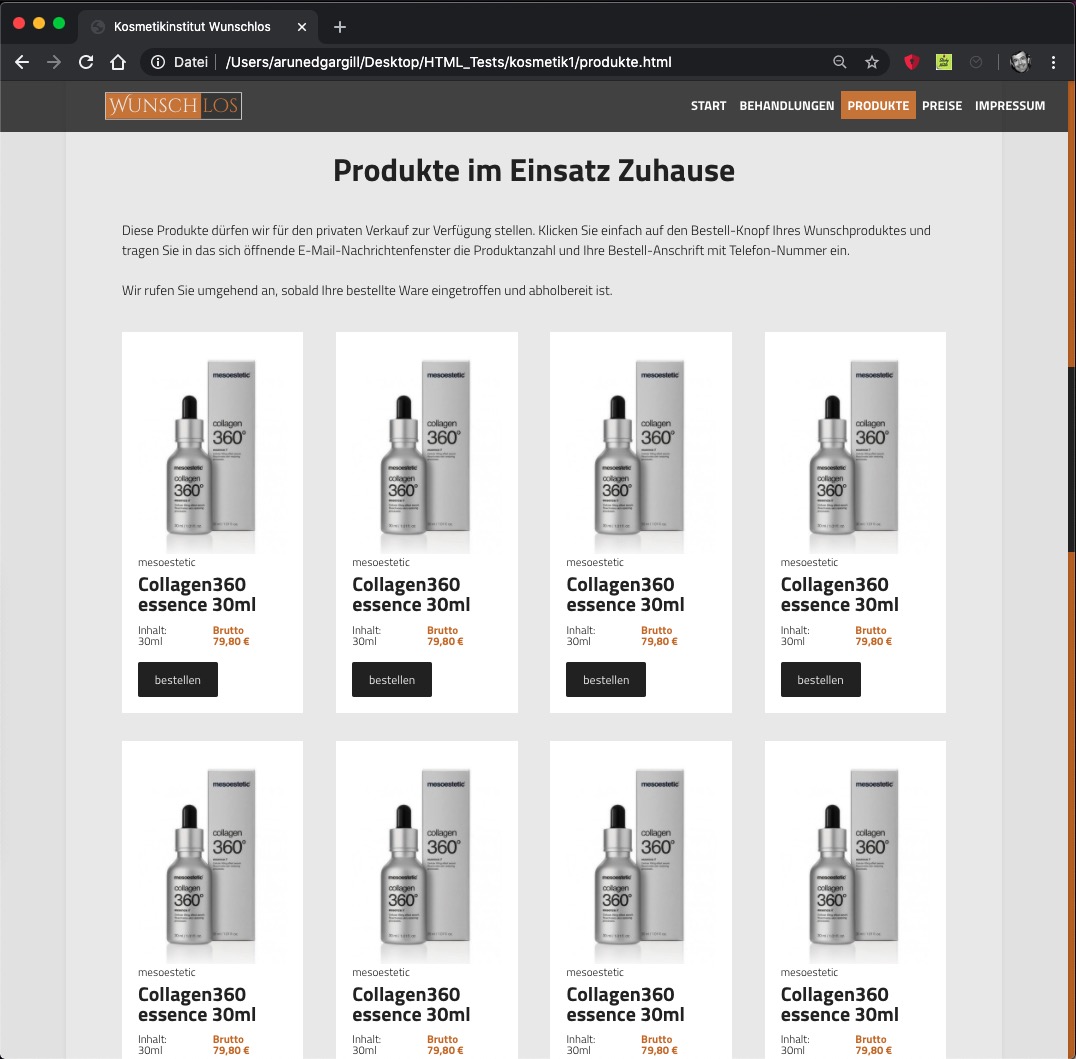Click the Wunschlos logo
Screen dimensions: 1076x1059
(173, 106)
